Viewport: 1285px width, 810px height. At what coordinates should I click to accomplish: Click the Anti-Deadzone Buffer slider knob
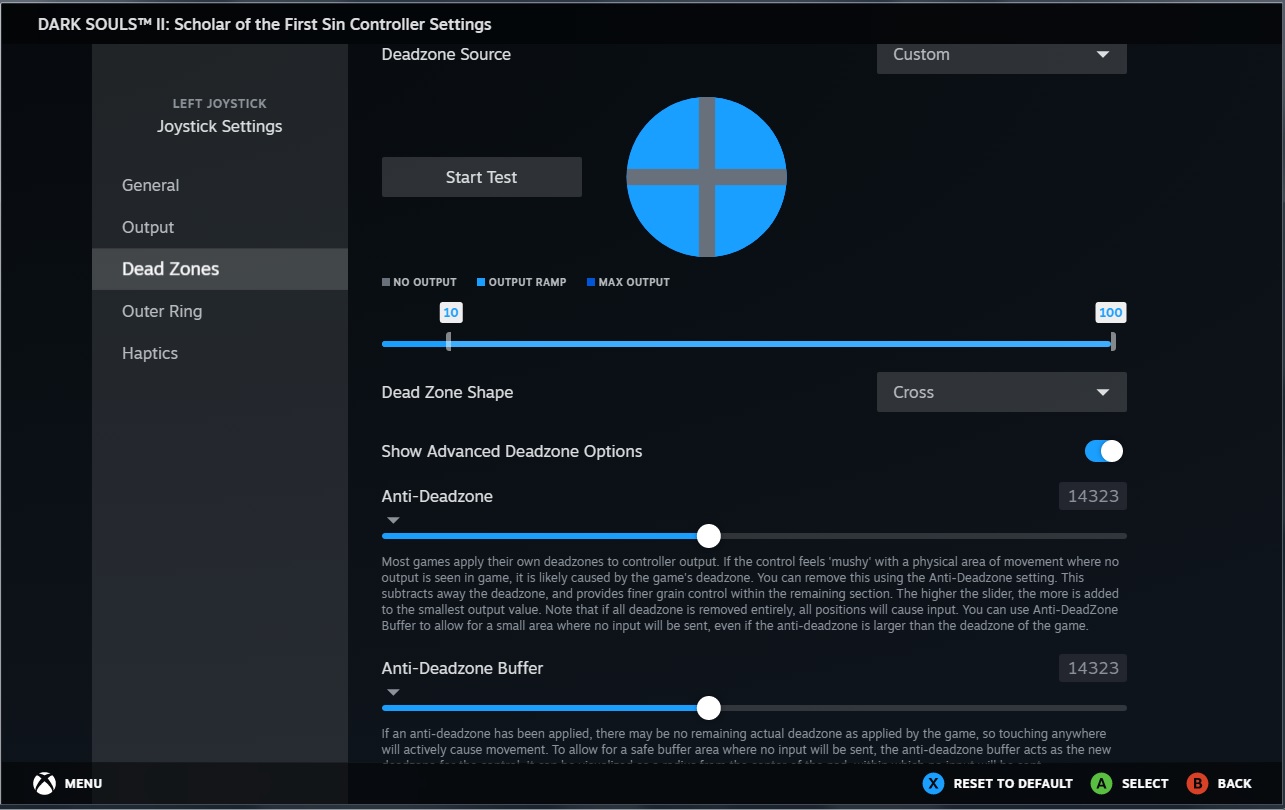[x=708, y=708]
